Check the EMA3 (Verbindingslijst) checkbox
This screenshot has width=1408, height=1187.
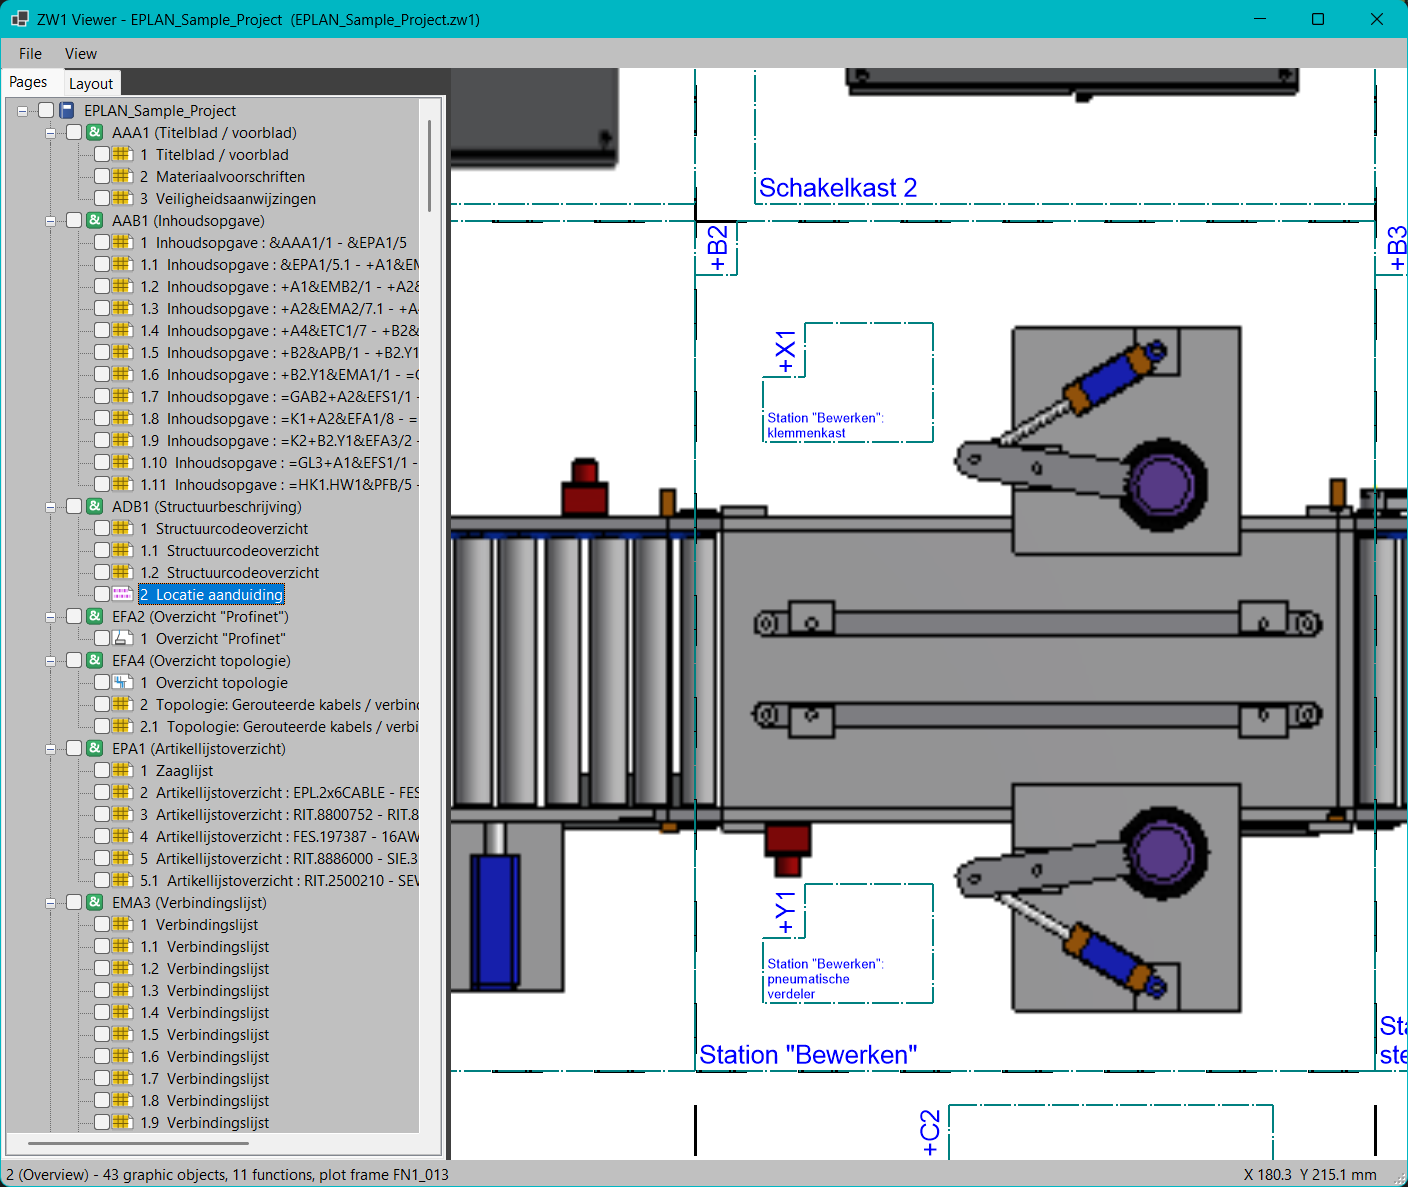(x=74, y=902)
